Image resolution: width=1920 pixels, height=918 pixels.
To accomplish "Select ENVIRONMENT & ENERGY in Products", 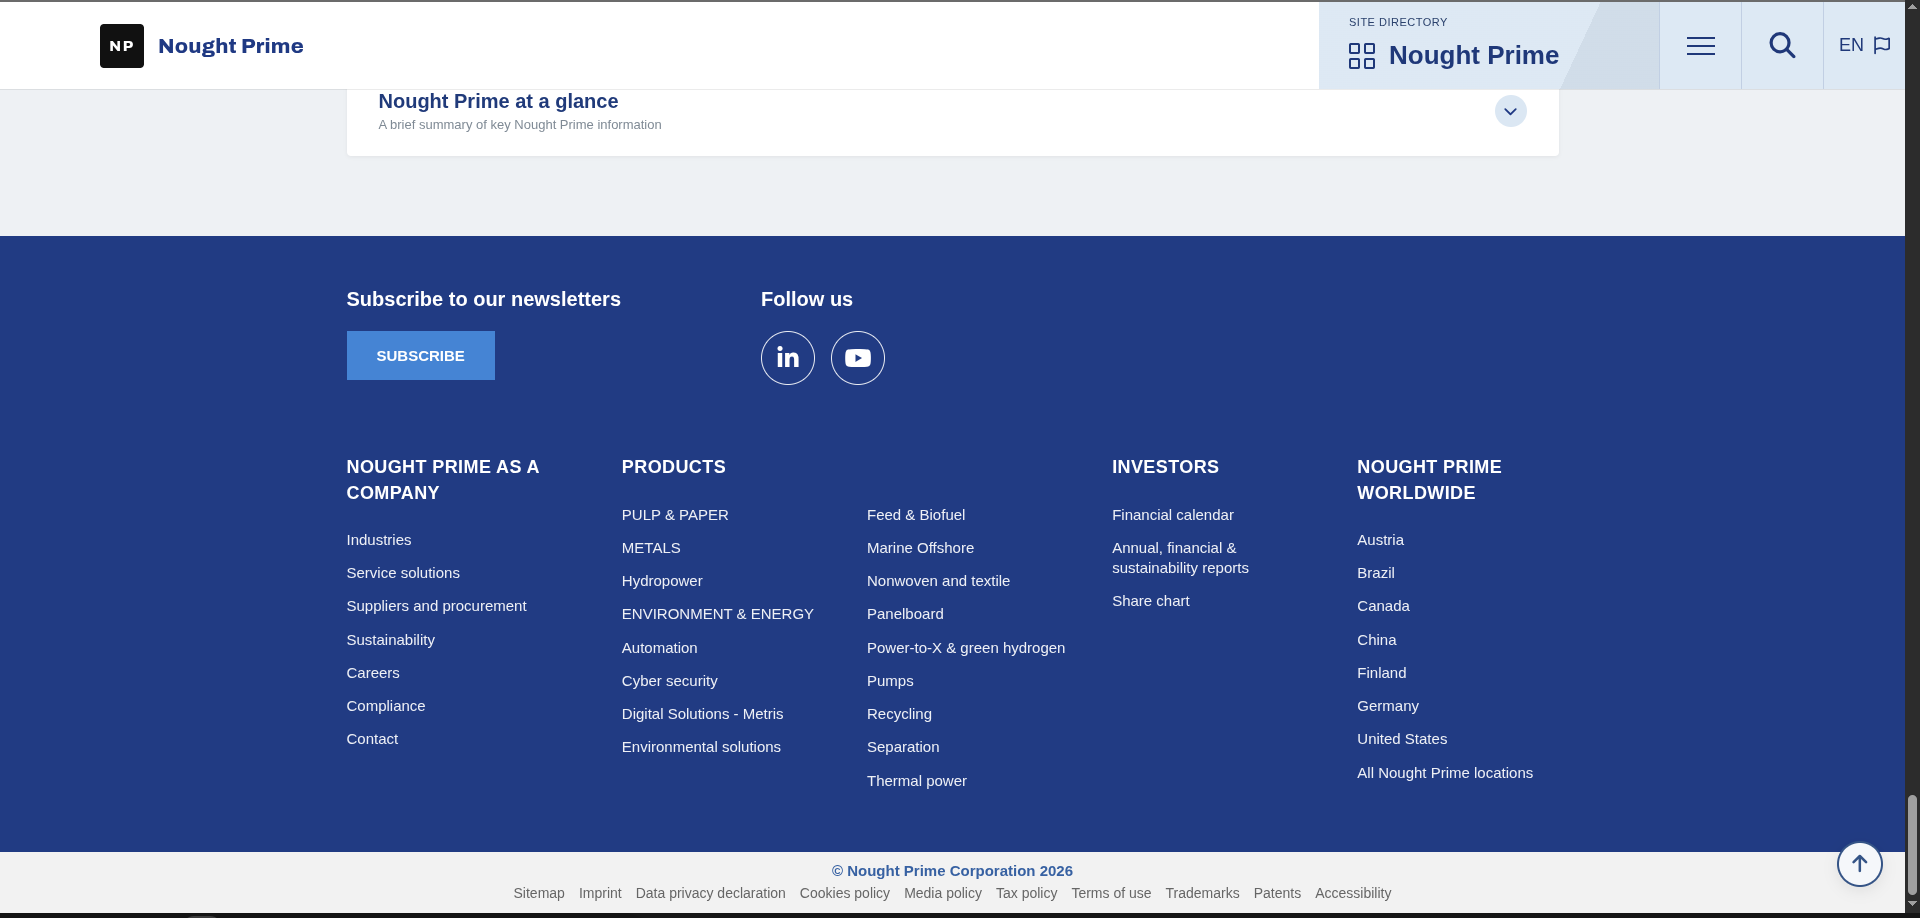I will 717,614.
